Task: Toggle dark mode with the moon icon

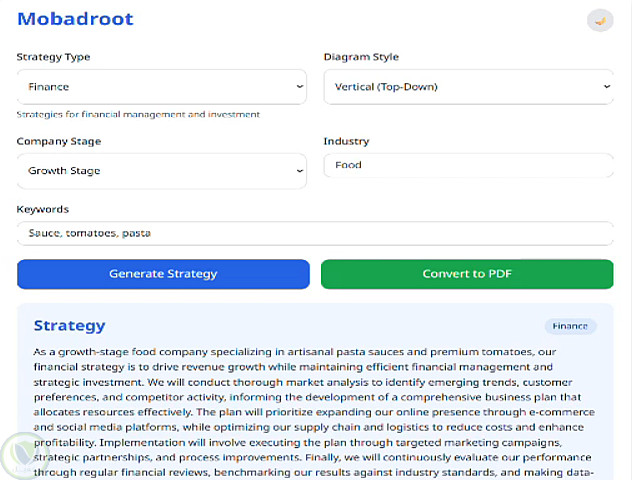Action: 600,20
